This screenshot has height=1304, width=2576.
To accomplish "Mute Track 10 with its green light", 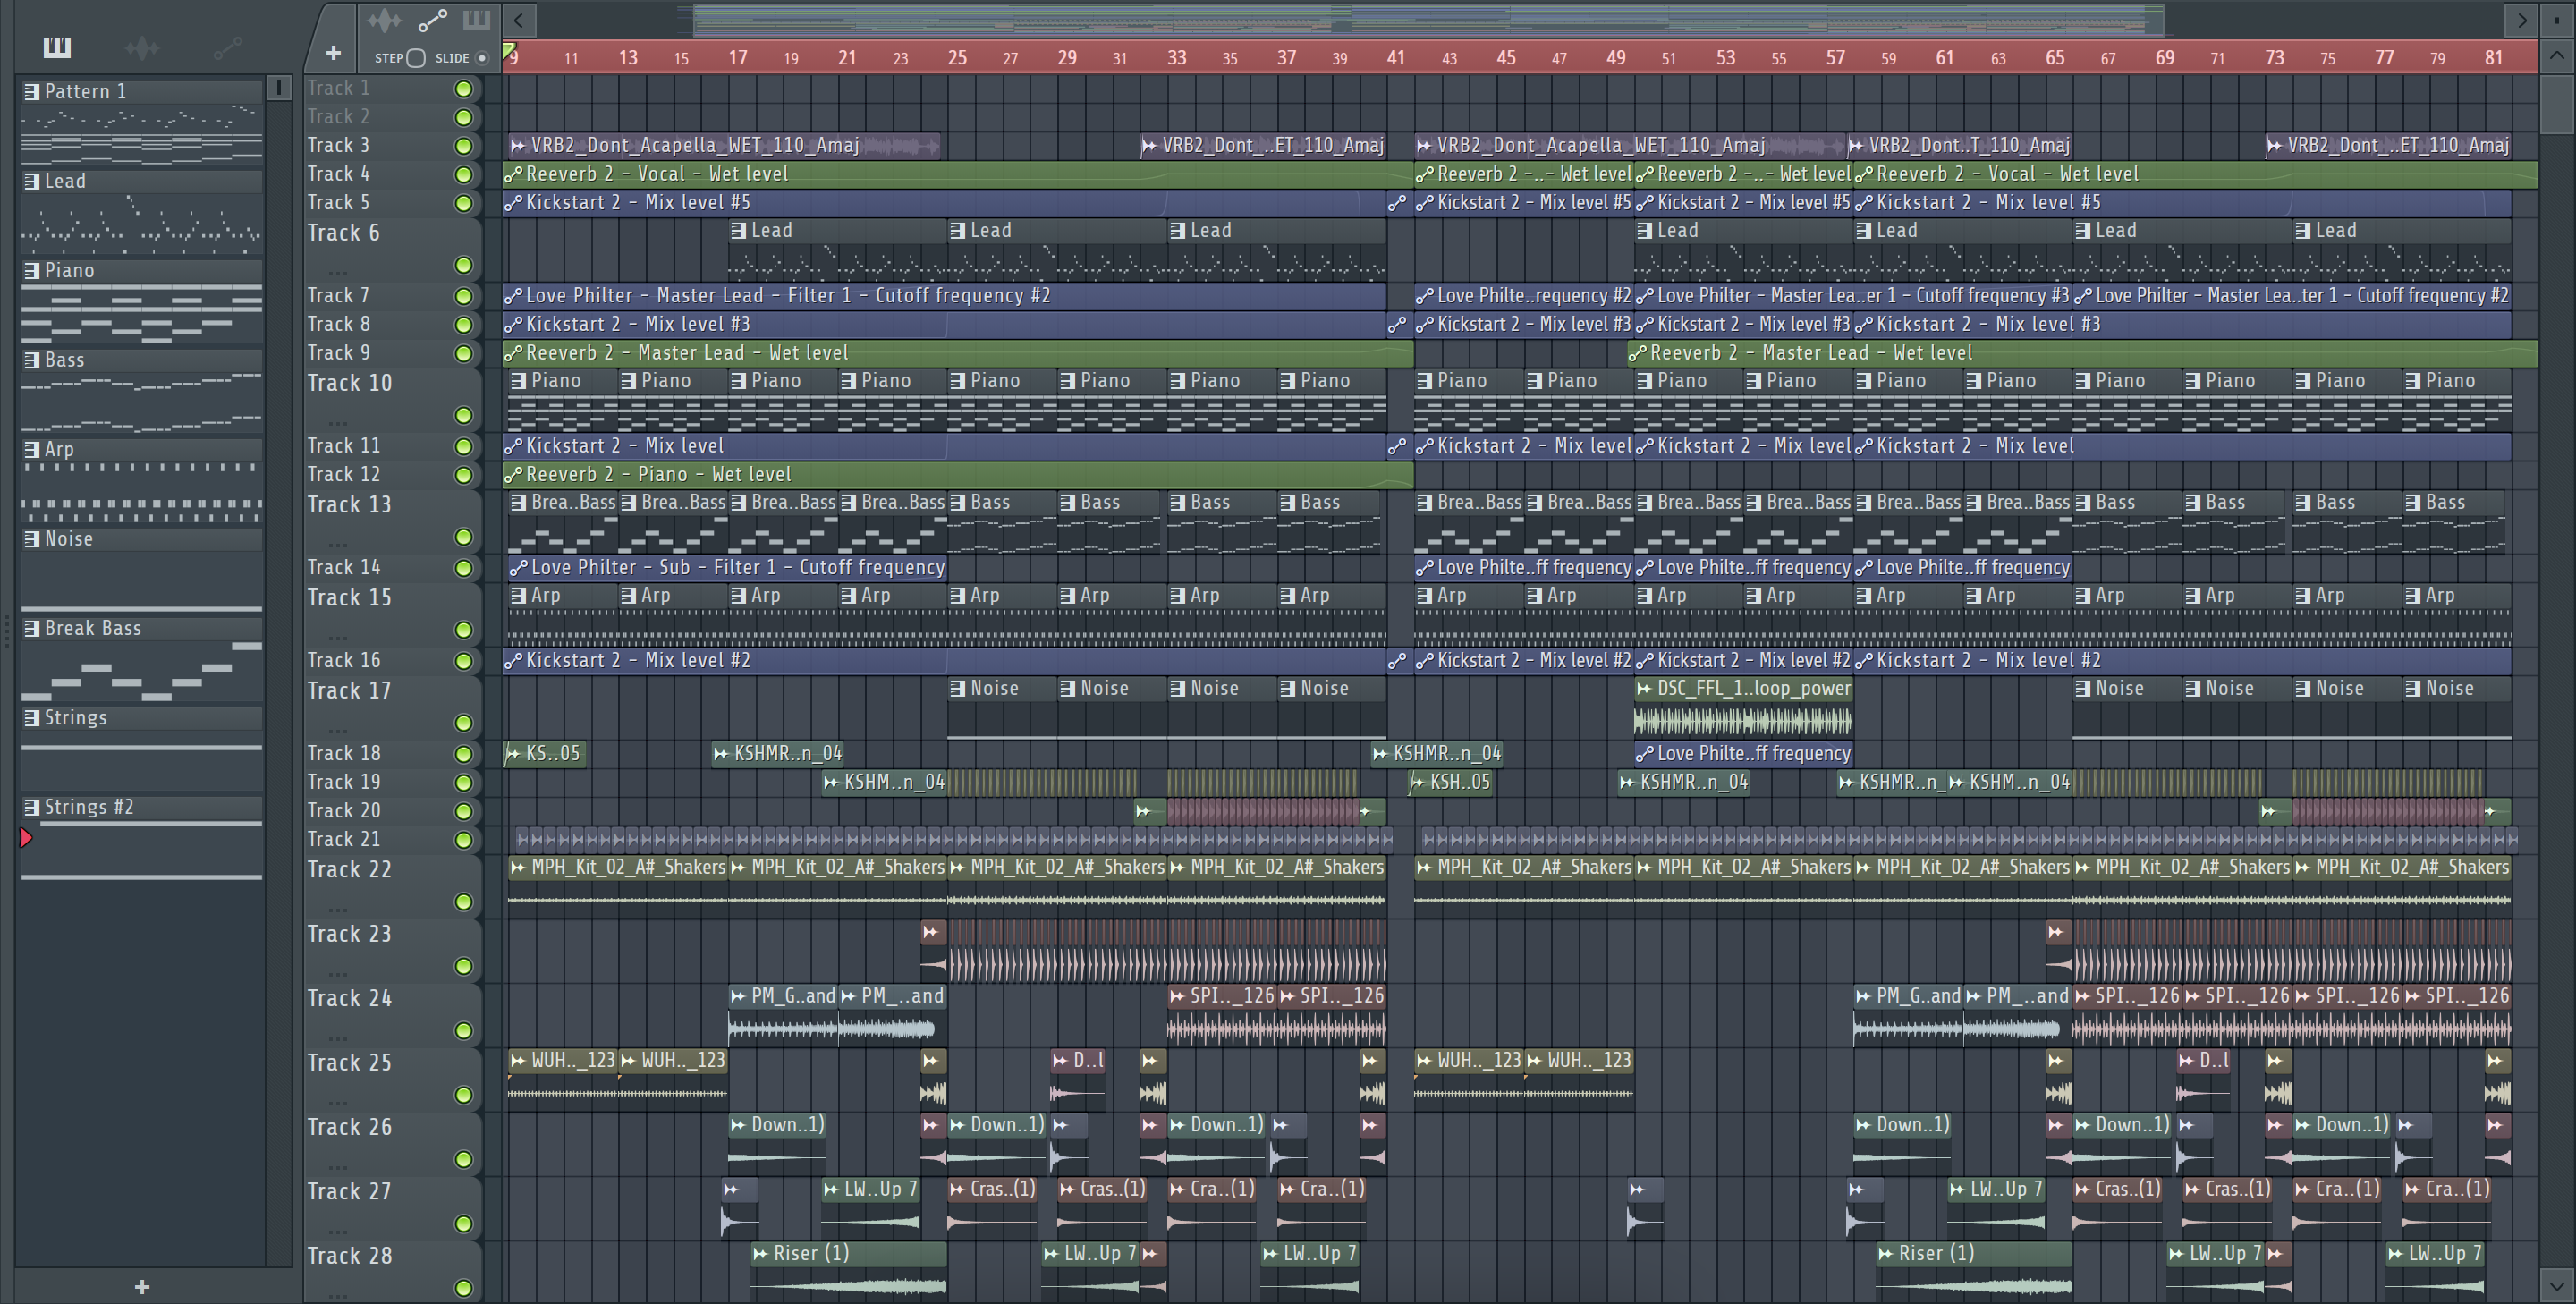I will coord(463,415).
